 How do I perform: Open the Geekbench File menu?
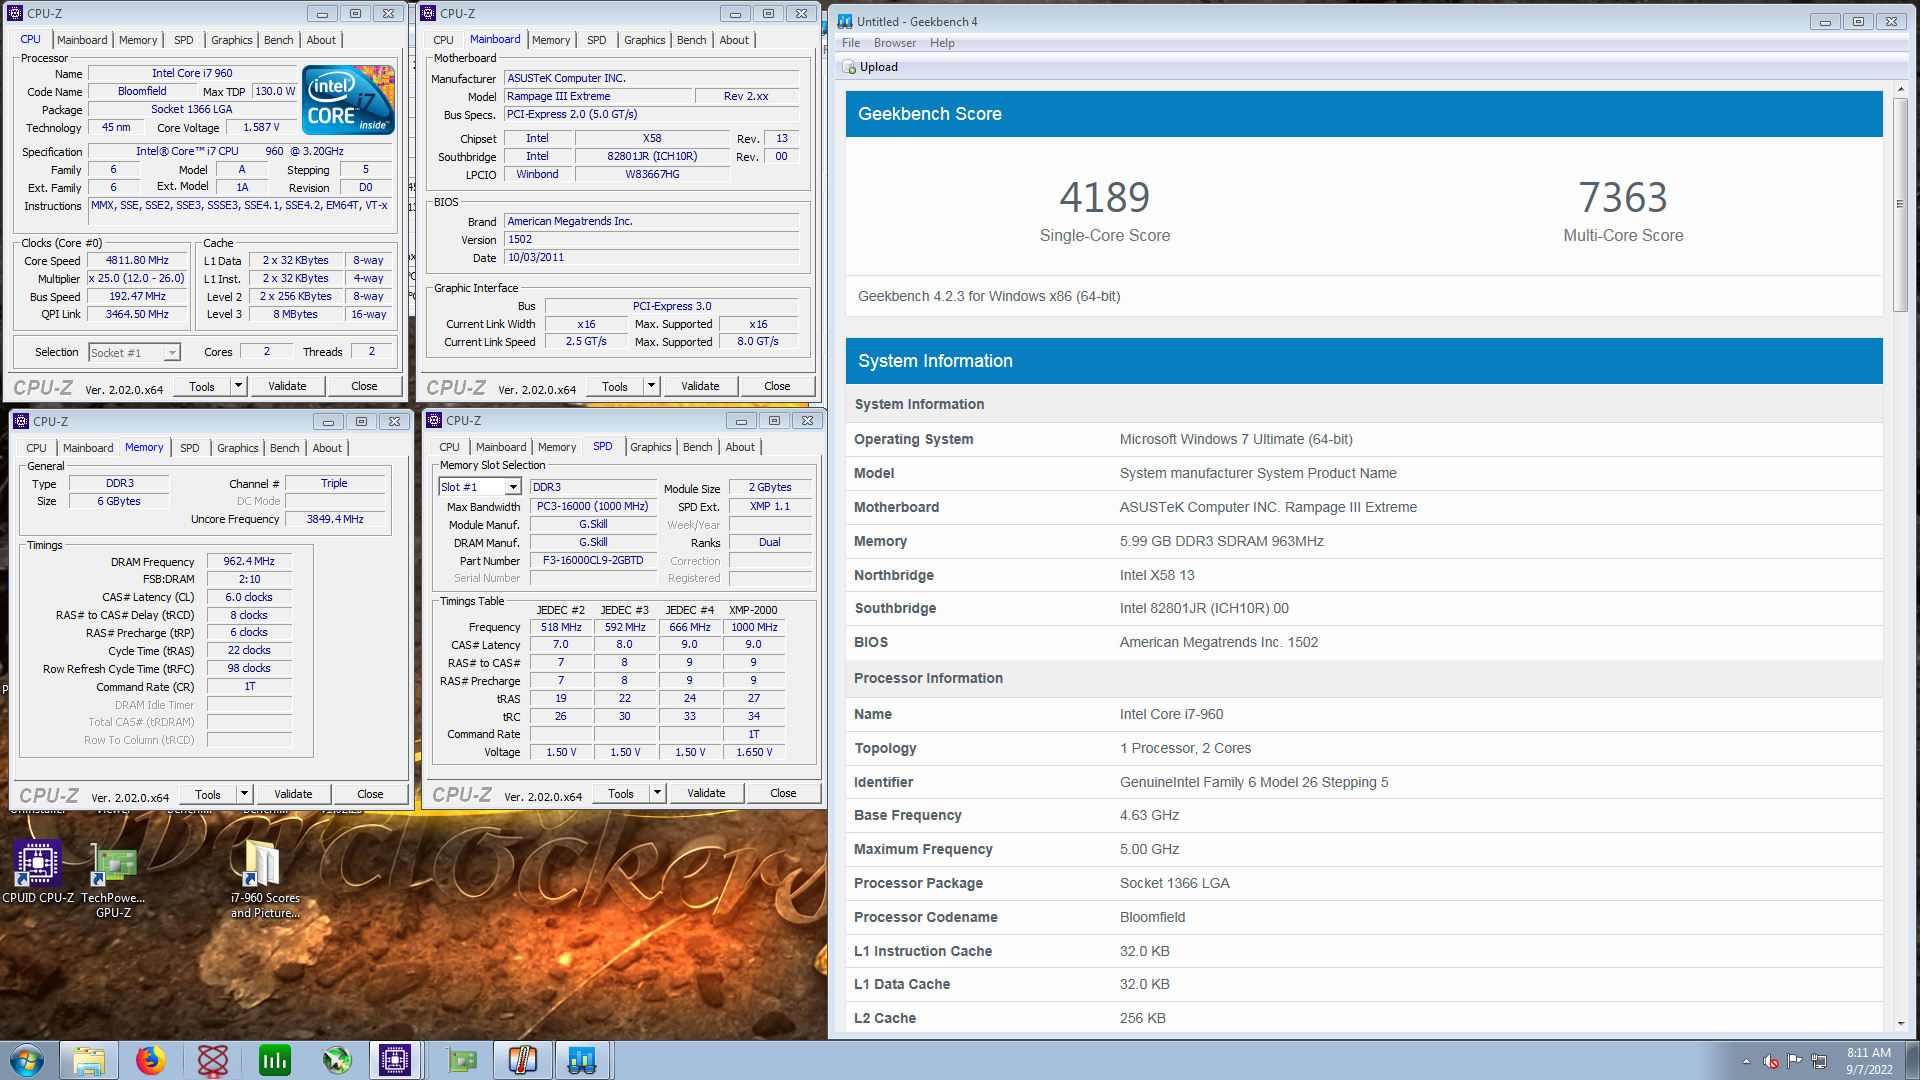pos(851,43)
